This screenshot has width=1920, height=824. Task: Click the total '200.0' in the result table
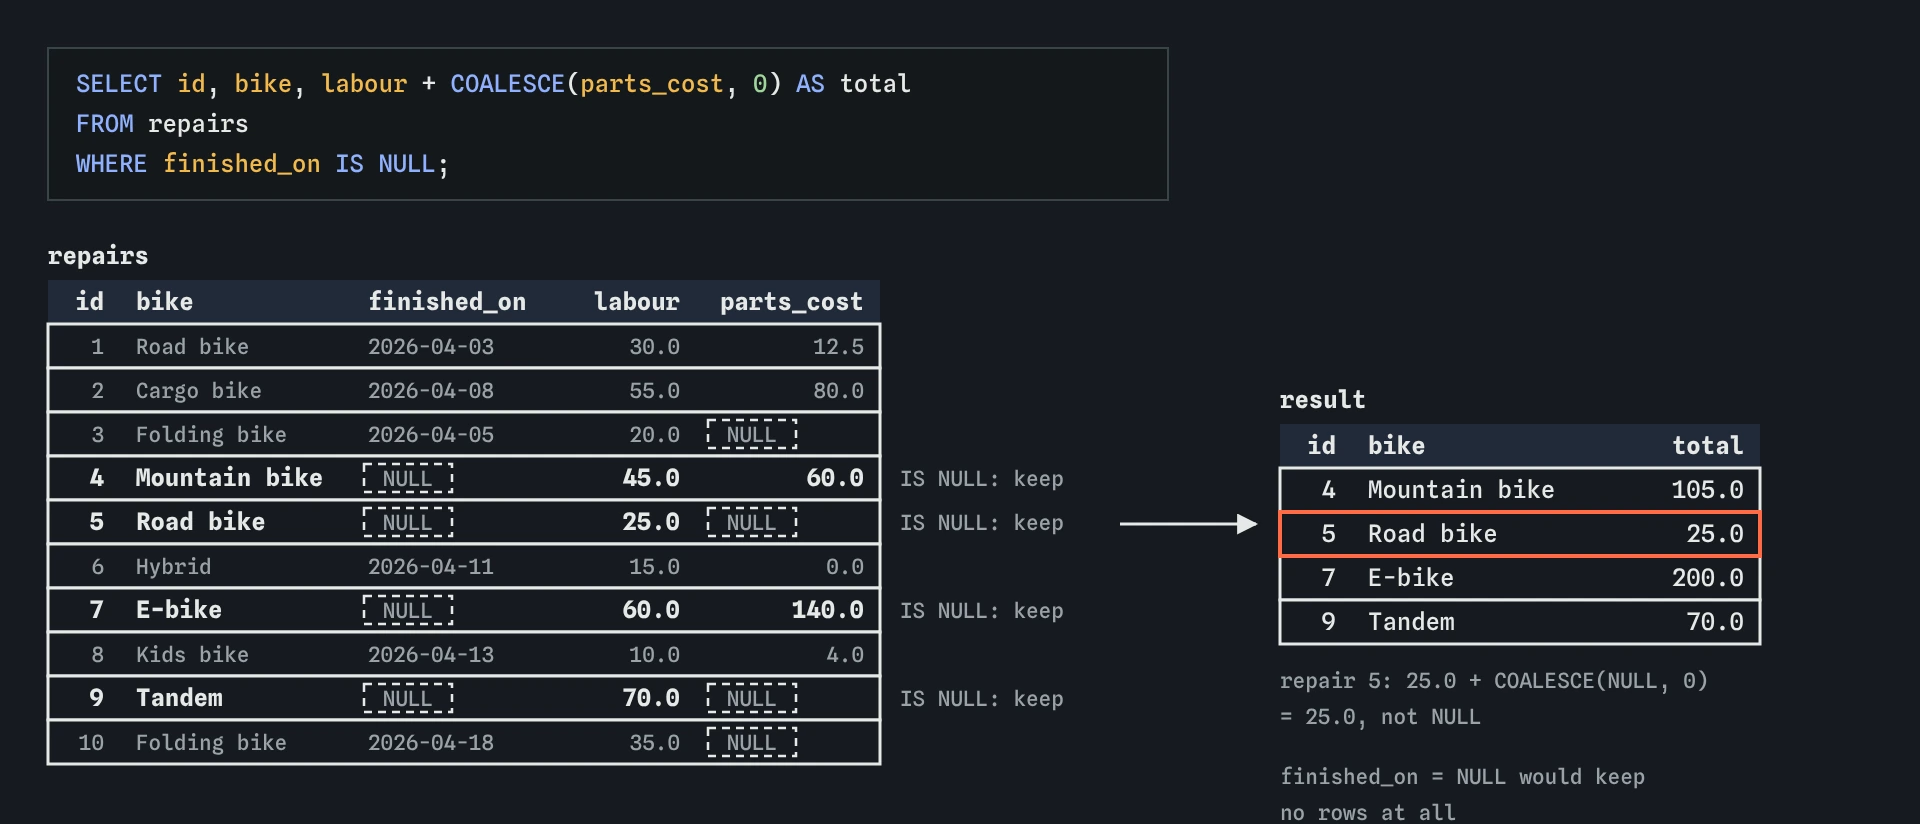(x=1708, y=578)
